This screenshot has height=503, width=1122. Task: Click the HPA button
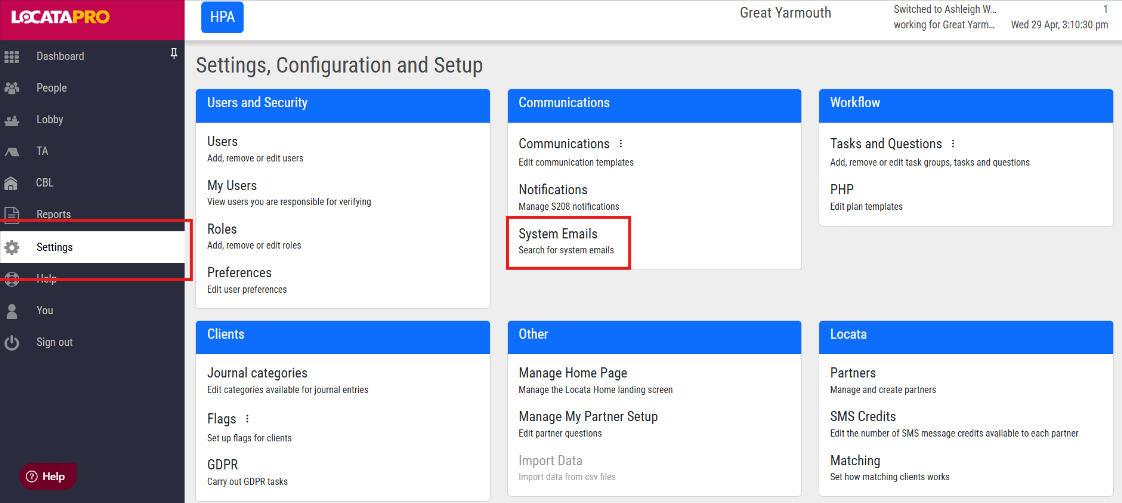223,17
